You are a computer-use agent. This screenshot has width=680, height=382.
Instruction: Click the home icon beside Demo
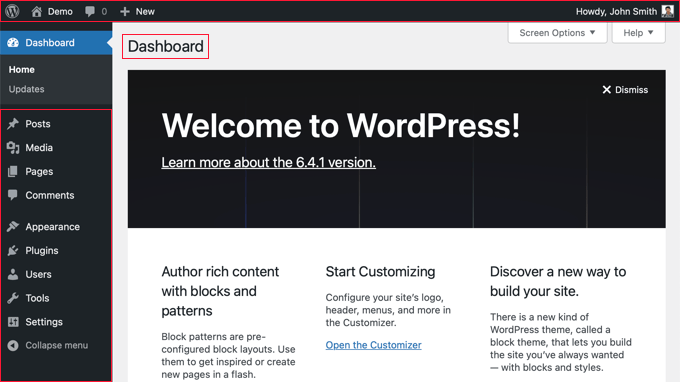37,11
